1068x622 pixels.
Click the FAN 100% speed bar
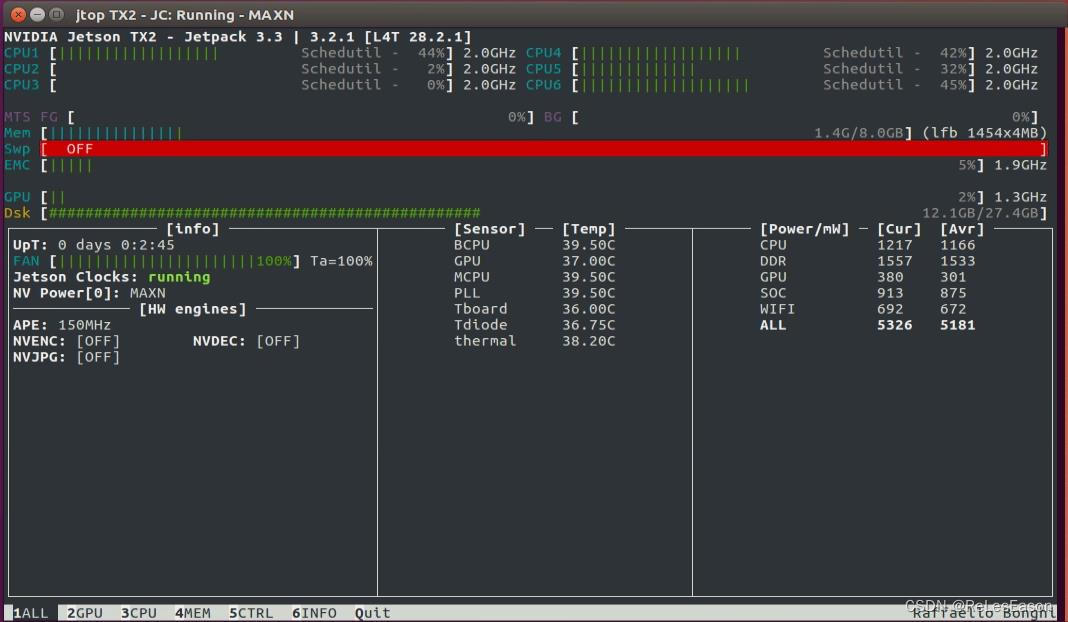(x=175, y=261)
